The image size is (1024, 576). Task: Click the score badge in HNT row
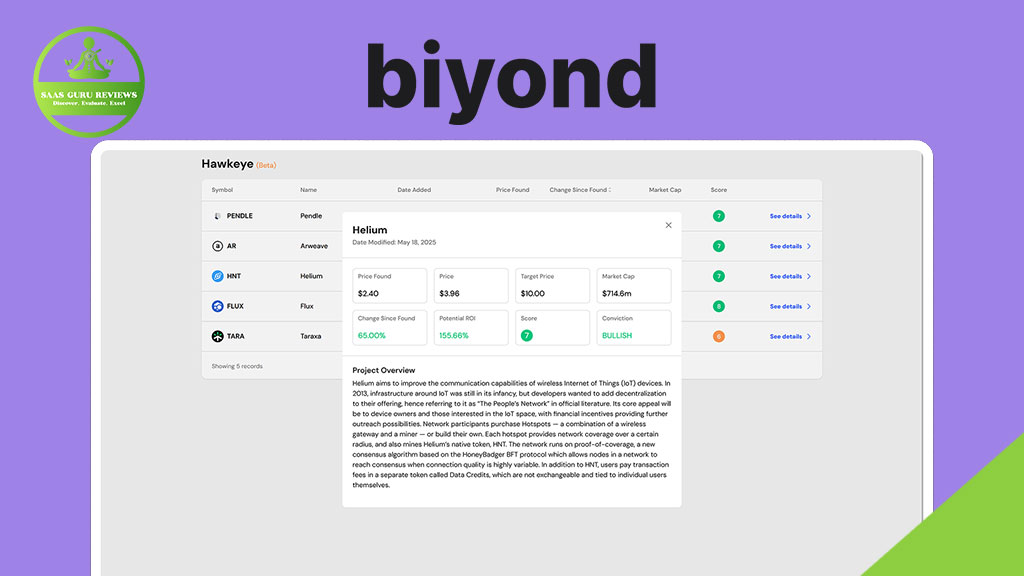pyautogui.click(x=718, y=276)
